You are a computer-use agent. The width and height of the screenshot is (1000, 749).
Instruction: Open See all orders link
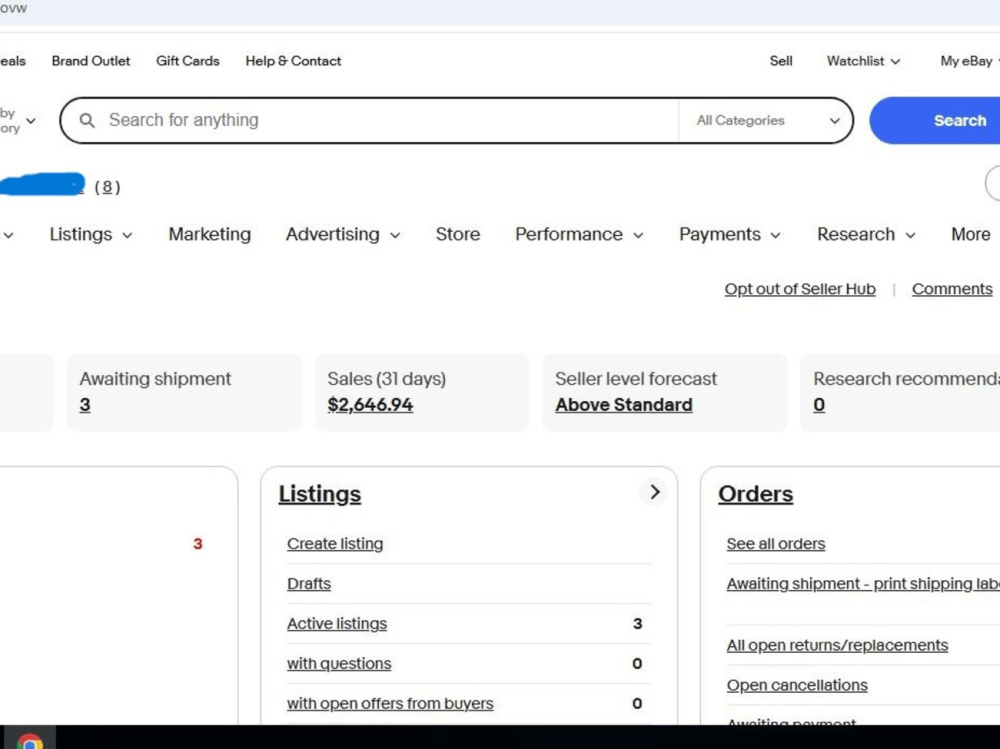(776, 544)
